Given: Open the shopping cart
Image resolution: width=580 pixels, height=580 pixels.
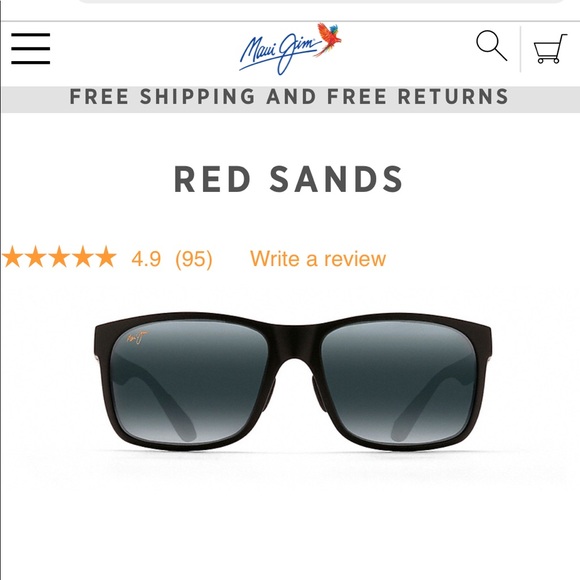Looking at the screenshot, I should 550,48.
